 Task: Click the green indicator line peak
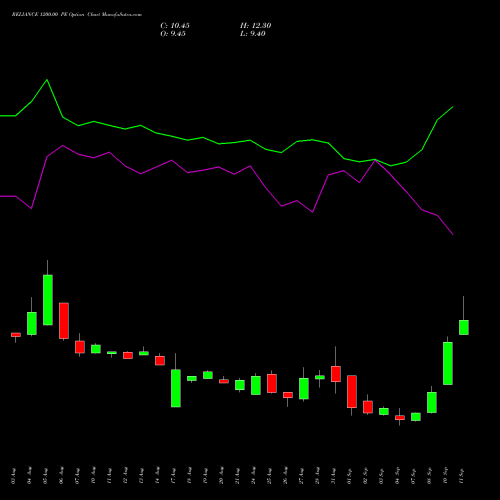point(47,80)
